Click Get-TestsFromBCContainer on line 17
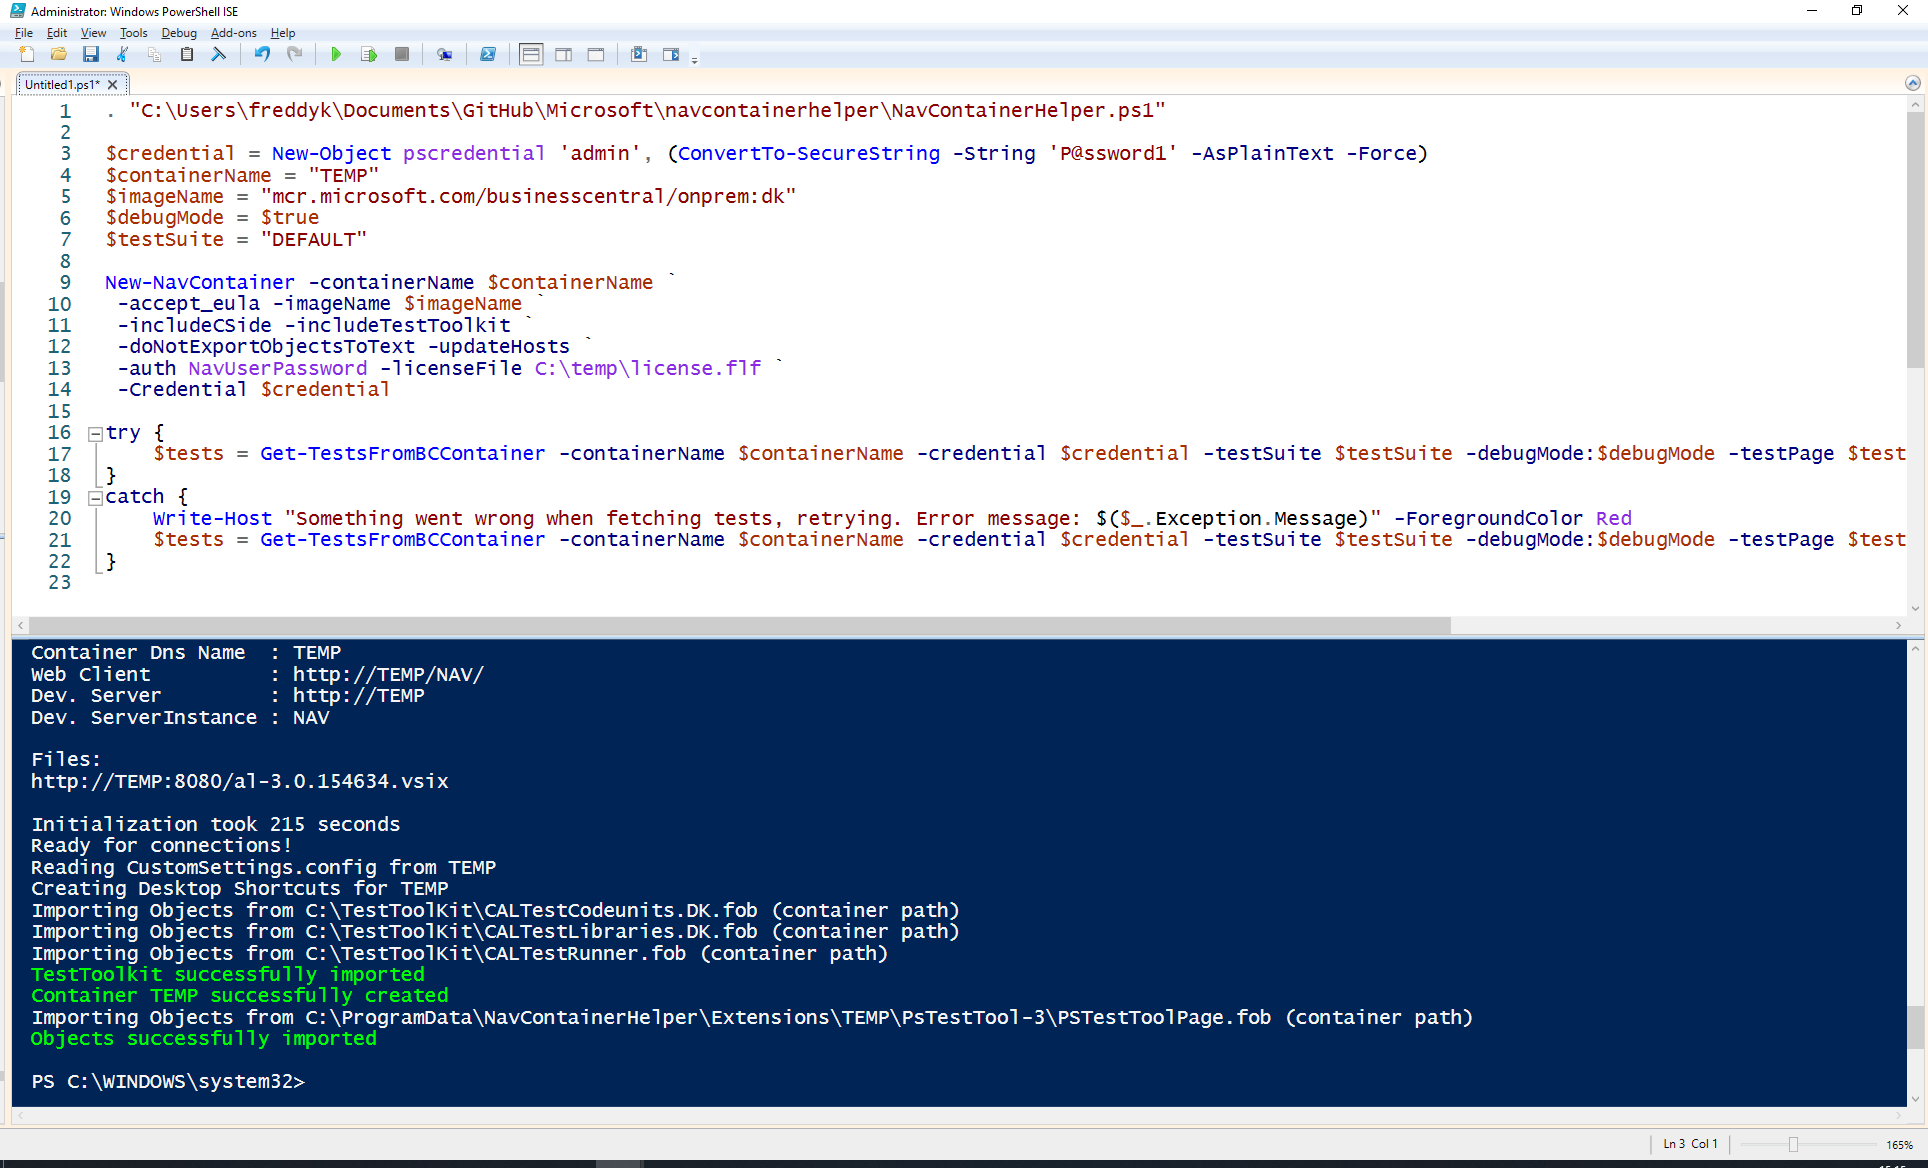 [403, 454]
